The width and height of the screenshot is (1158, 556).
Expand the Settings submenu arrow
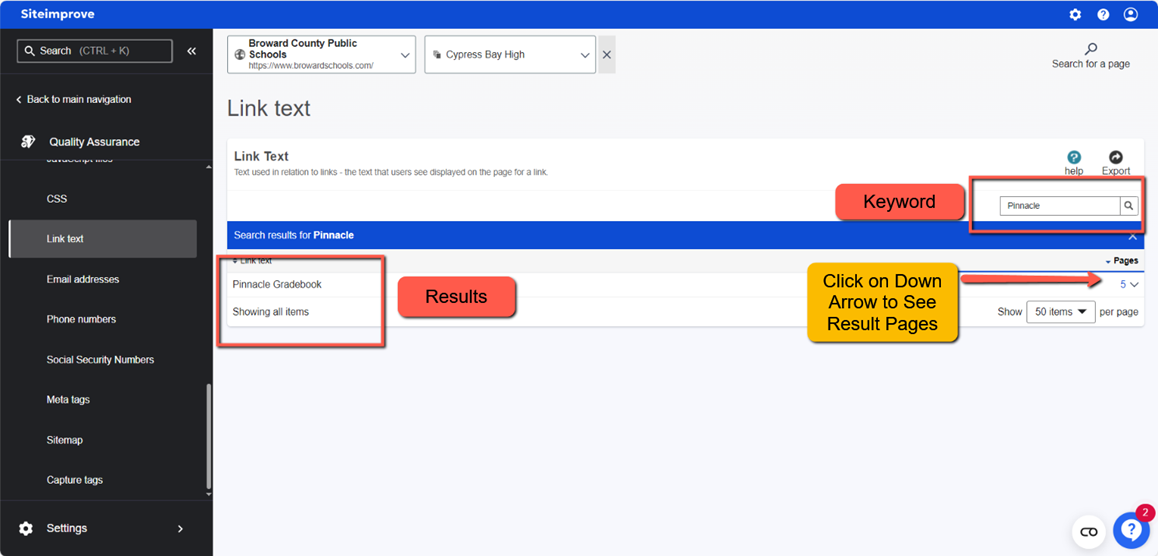[x=180, y=529]
